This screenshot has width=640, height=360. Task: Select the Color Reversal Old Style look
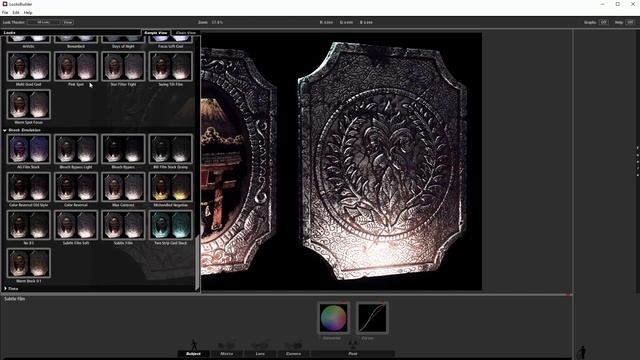(29, 187)
